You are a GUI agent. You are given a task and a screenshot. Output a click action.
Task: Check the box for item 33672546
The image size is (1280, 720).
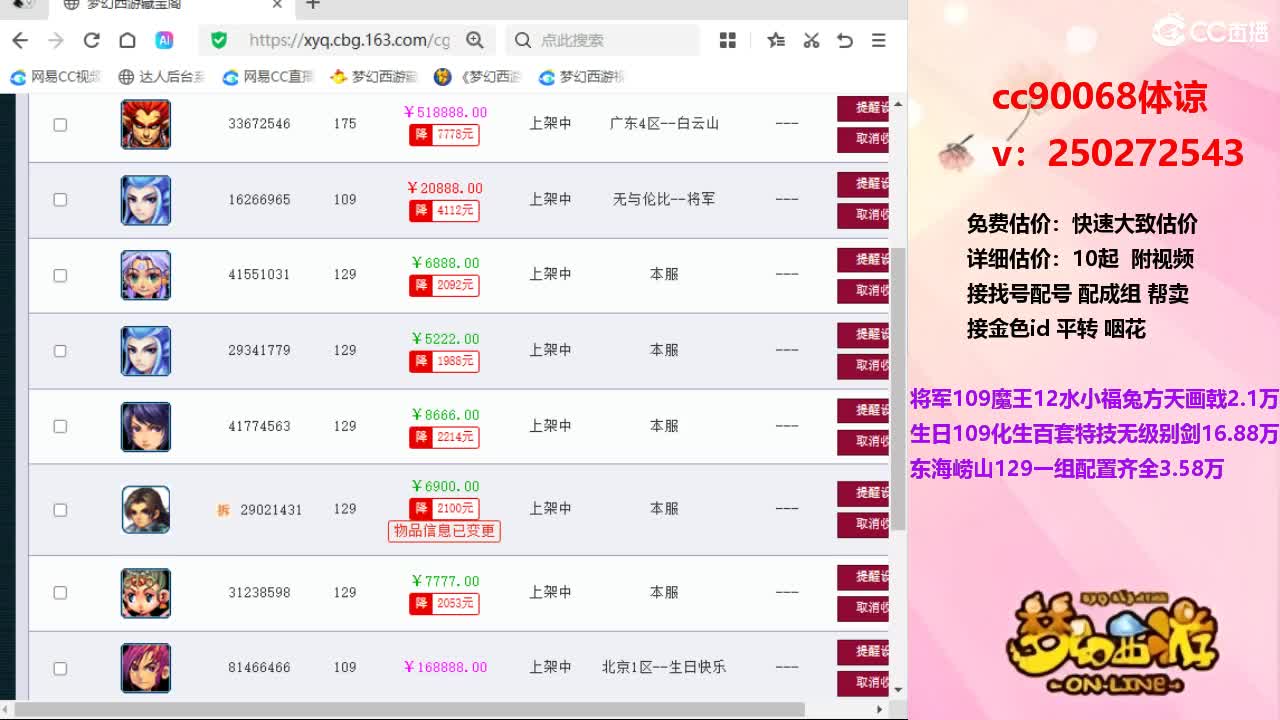coord(60,125)
